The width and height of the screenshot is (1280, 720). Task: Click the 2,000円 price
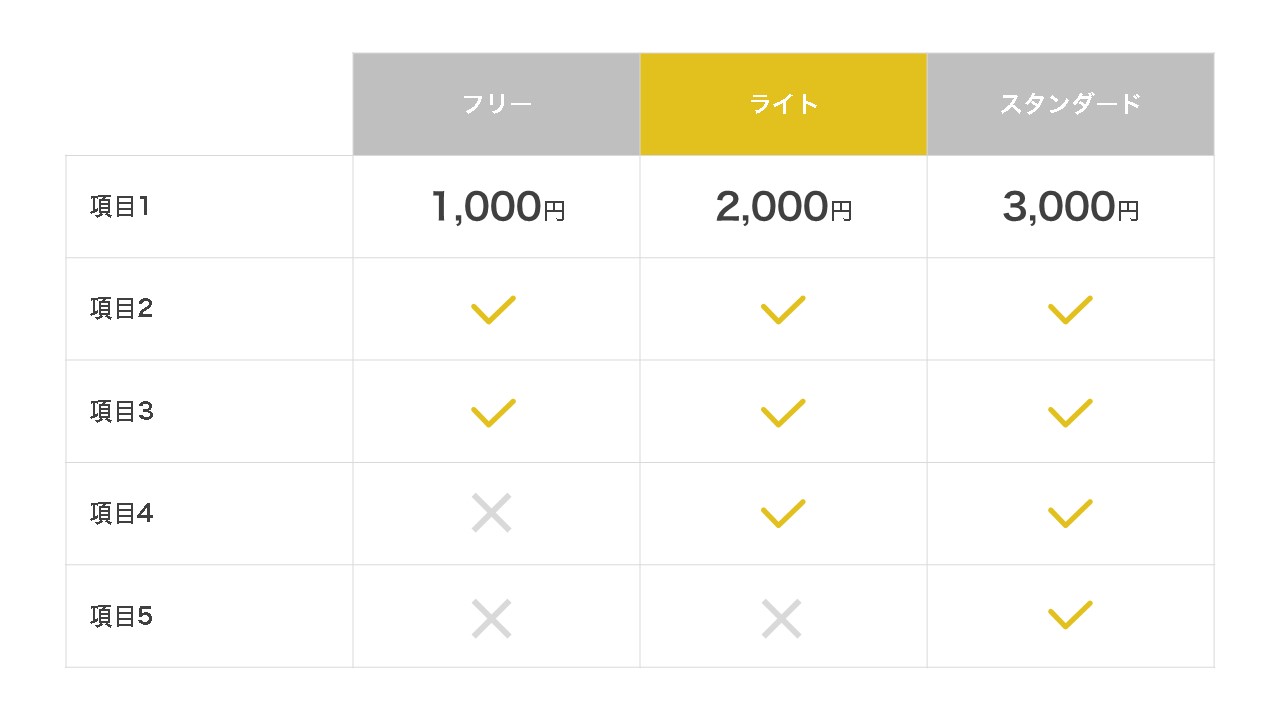(x=783, y=207)
